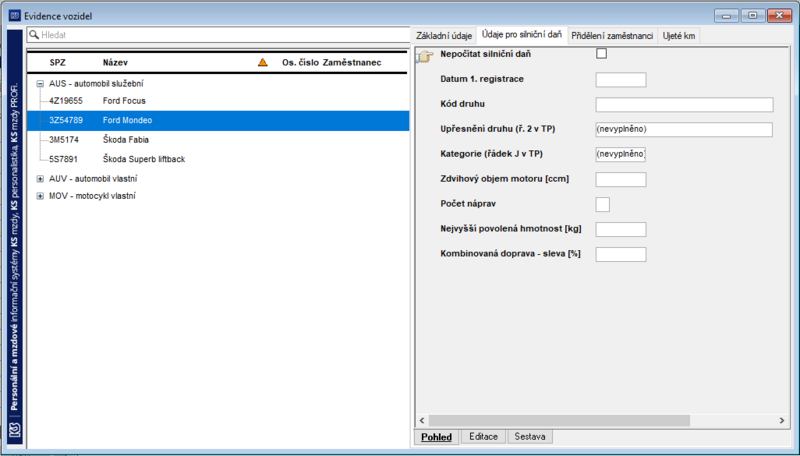Click the left scroll arrow
Image resolution: width=800 pixels, height=456 pixels.
pyautogui.click(x=422, y=421)
